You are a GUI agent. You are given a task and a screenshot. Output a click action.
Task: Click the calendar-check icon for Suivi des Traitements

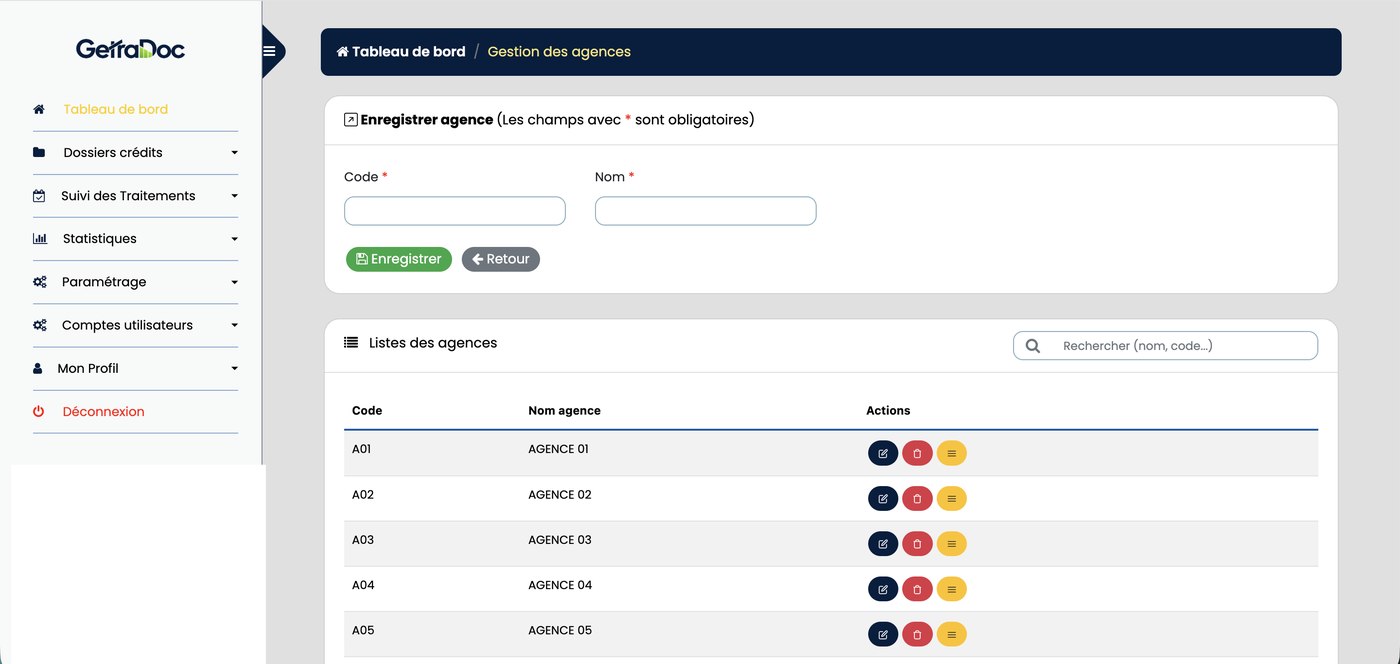[x=39, y=196]
